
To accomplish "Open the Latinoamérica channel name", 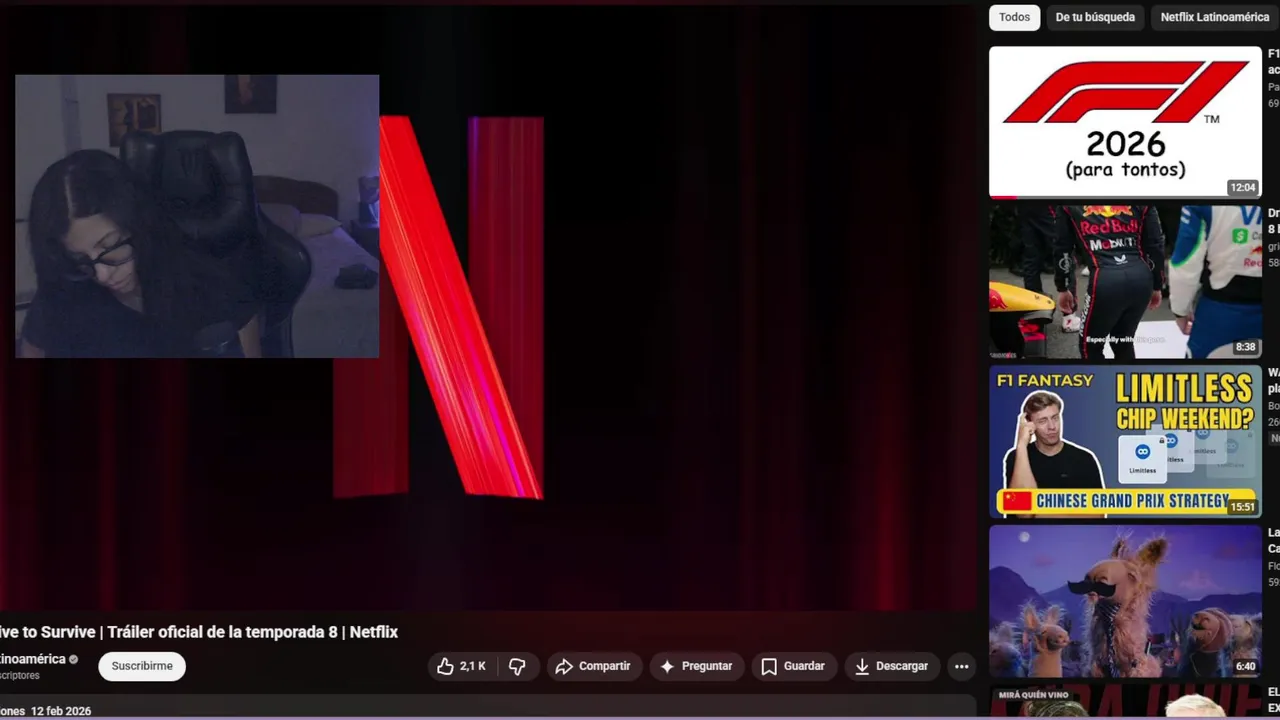I will [33, 659].
